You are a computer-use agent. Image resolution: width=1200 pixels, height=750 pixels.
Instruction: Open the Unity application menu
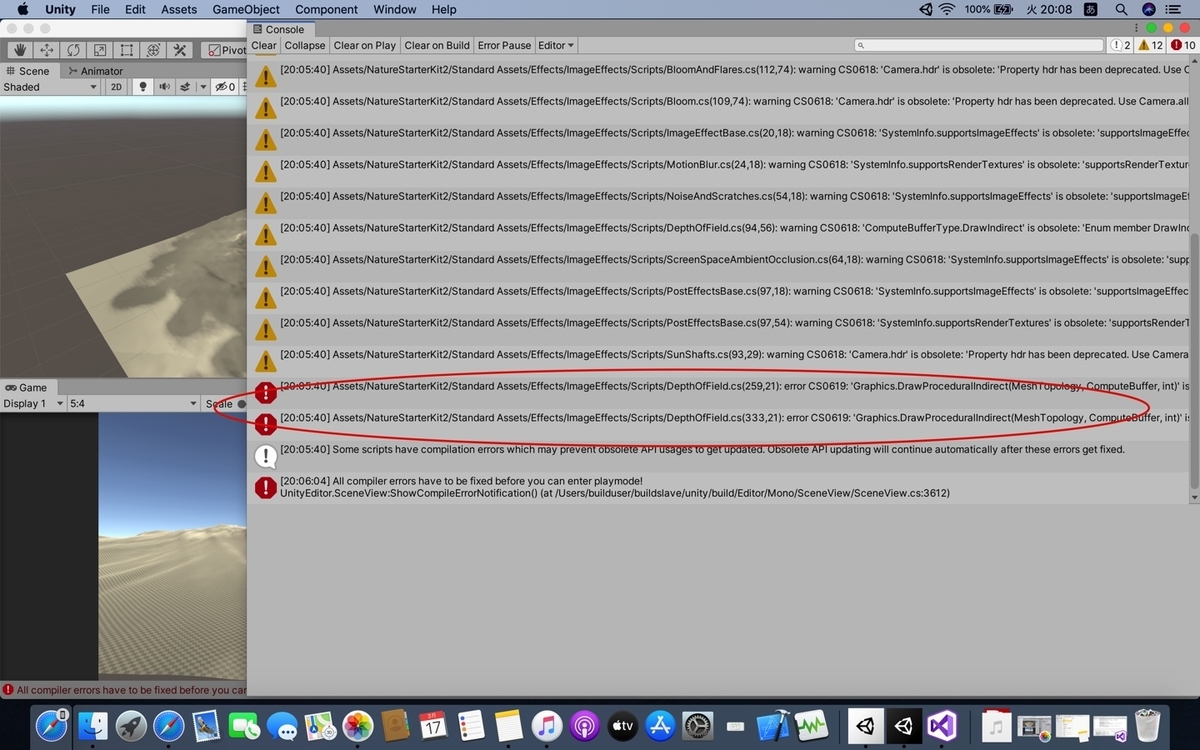60,10
